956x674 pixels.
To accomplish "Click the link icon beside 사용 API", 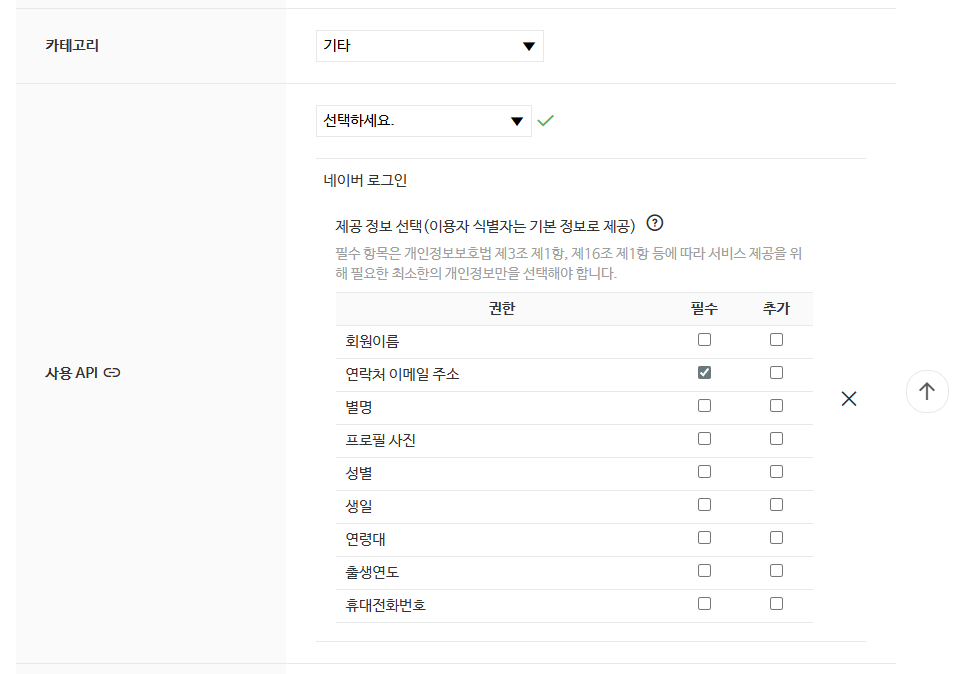I will 112,373.
